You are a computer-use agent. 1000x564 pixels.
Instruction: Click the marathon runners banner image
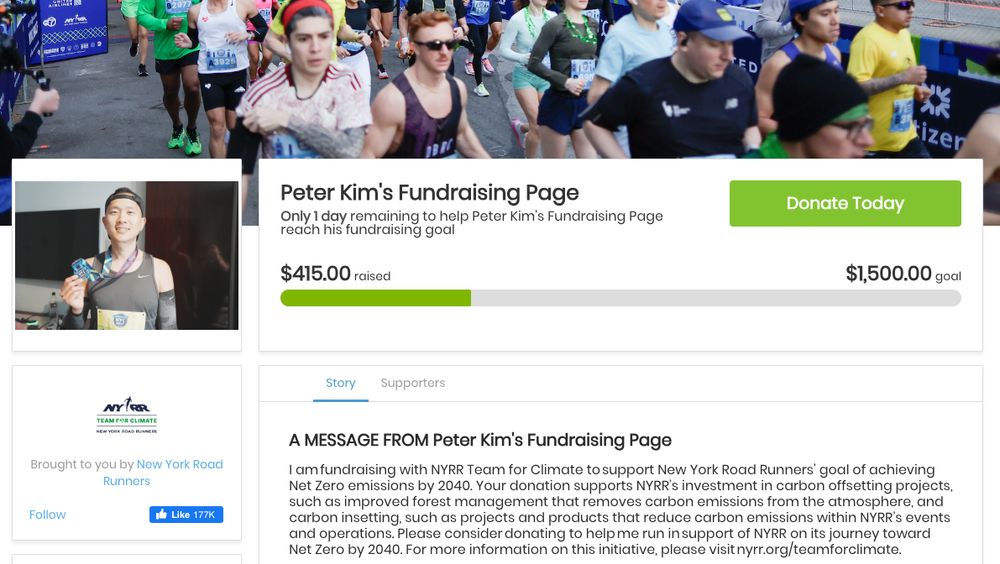coord(500,79)
